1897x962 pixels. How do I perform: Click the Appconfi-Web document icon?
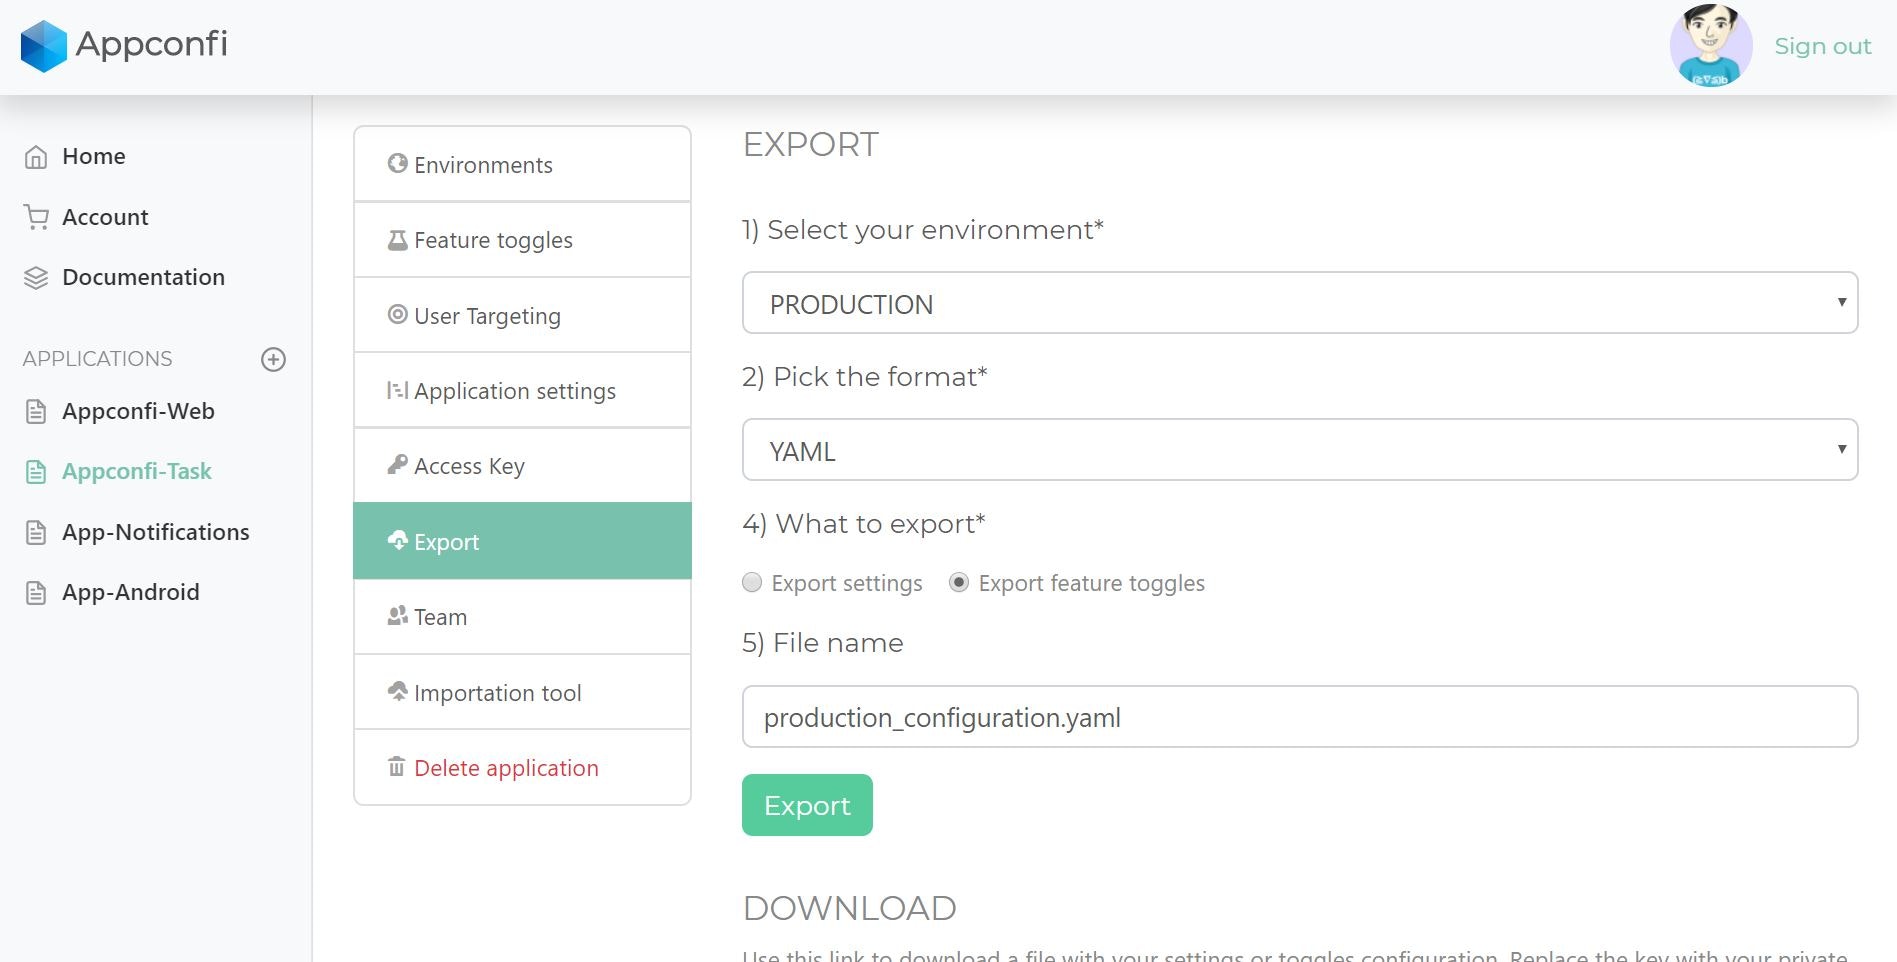(x=36, y=411)
